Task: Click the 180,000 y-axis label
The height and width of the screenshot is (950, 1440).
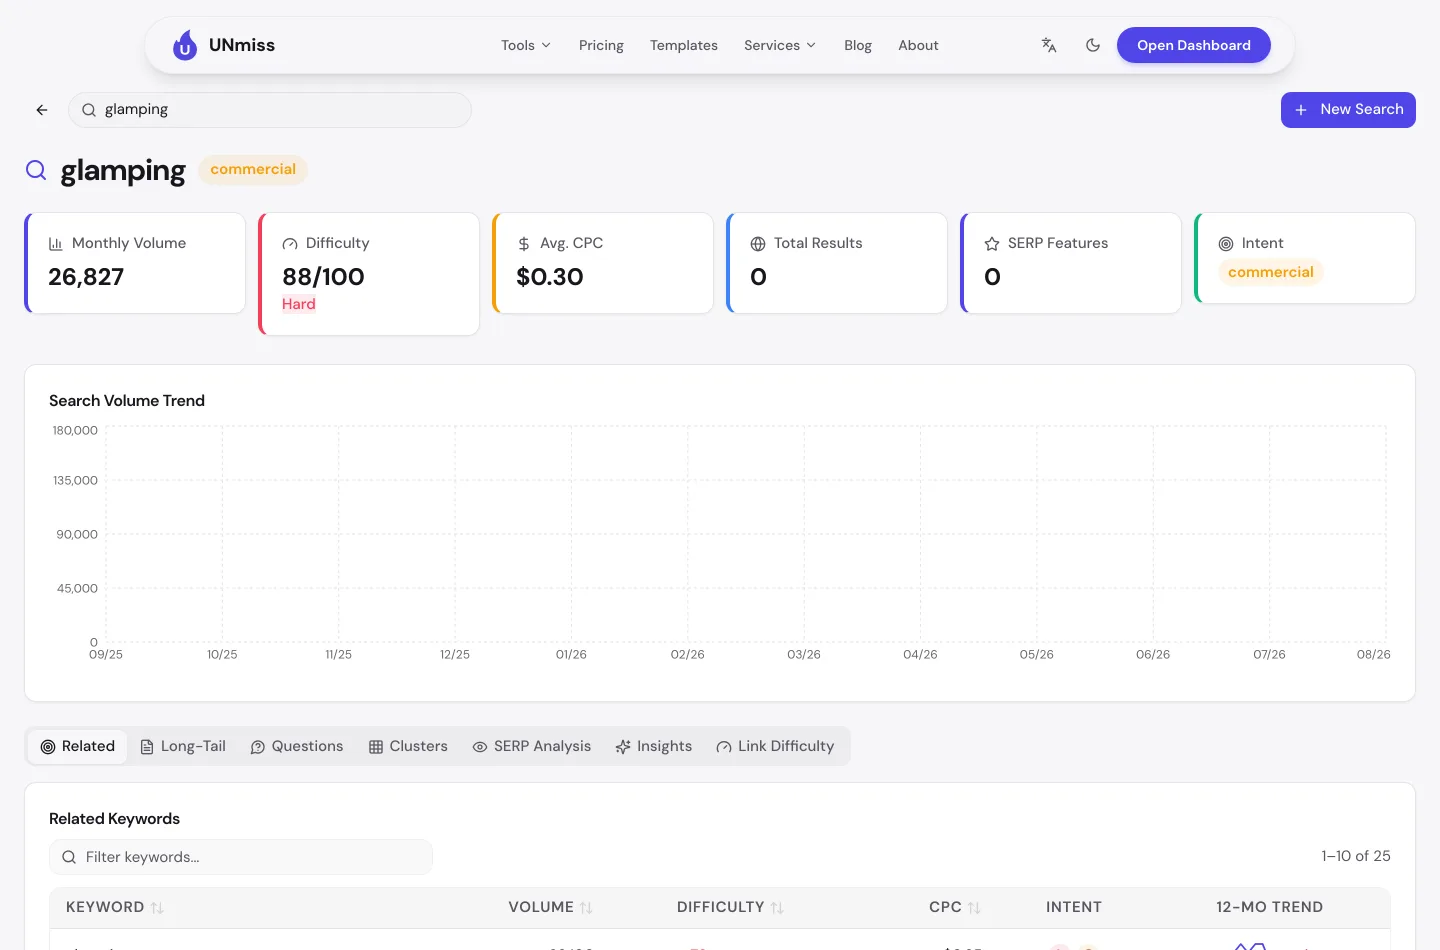Action: [75, 431]
